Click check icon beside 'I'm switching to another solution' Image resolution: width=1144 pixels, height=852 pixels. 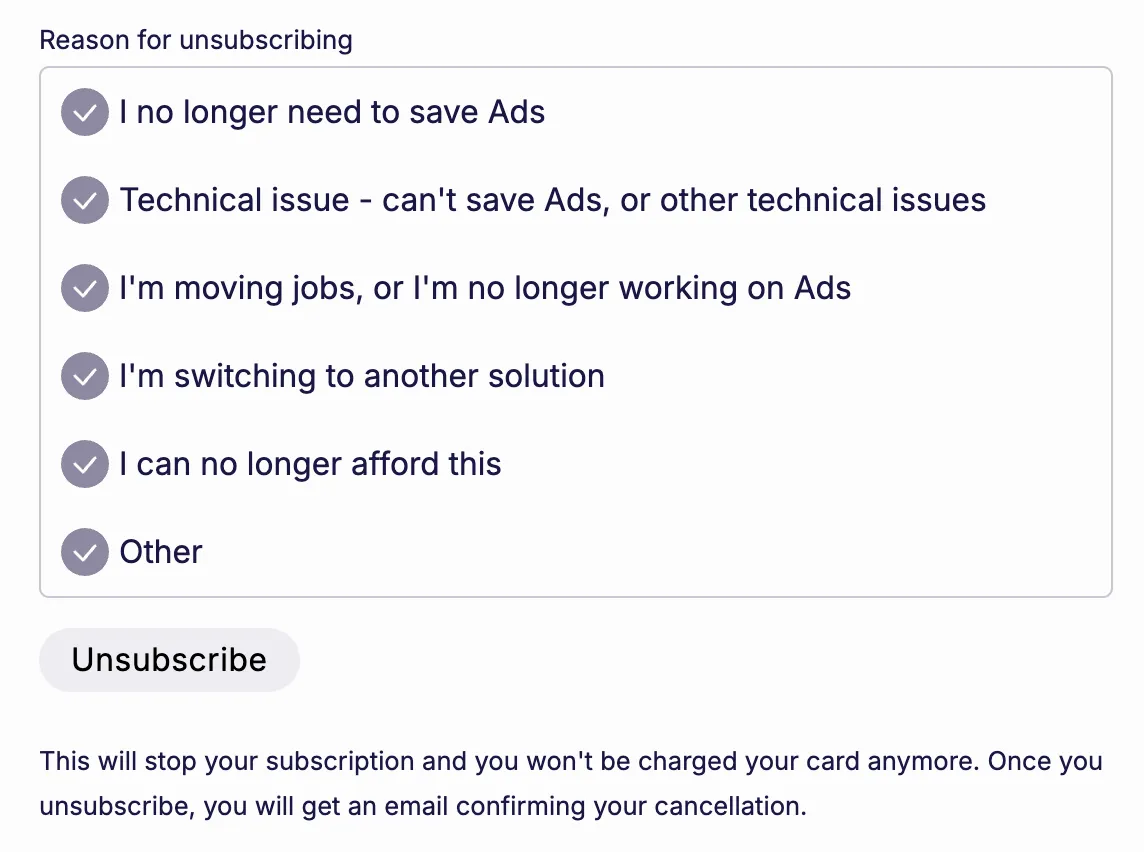point(85,376)
